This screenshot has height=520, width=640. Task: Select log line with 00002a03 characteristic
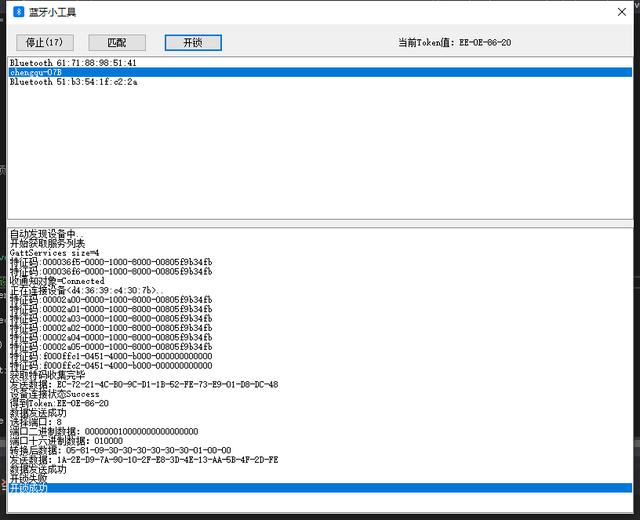click(x=320, y=318)
